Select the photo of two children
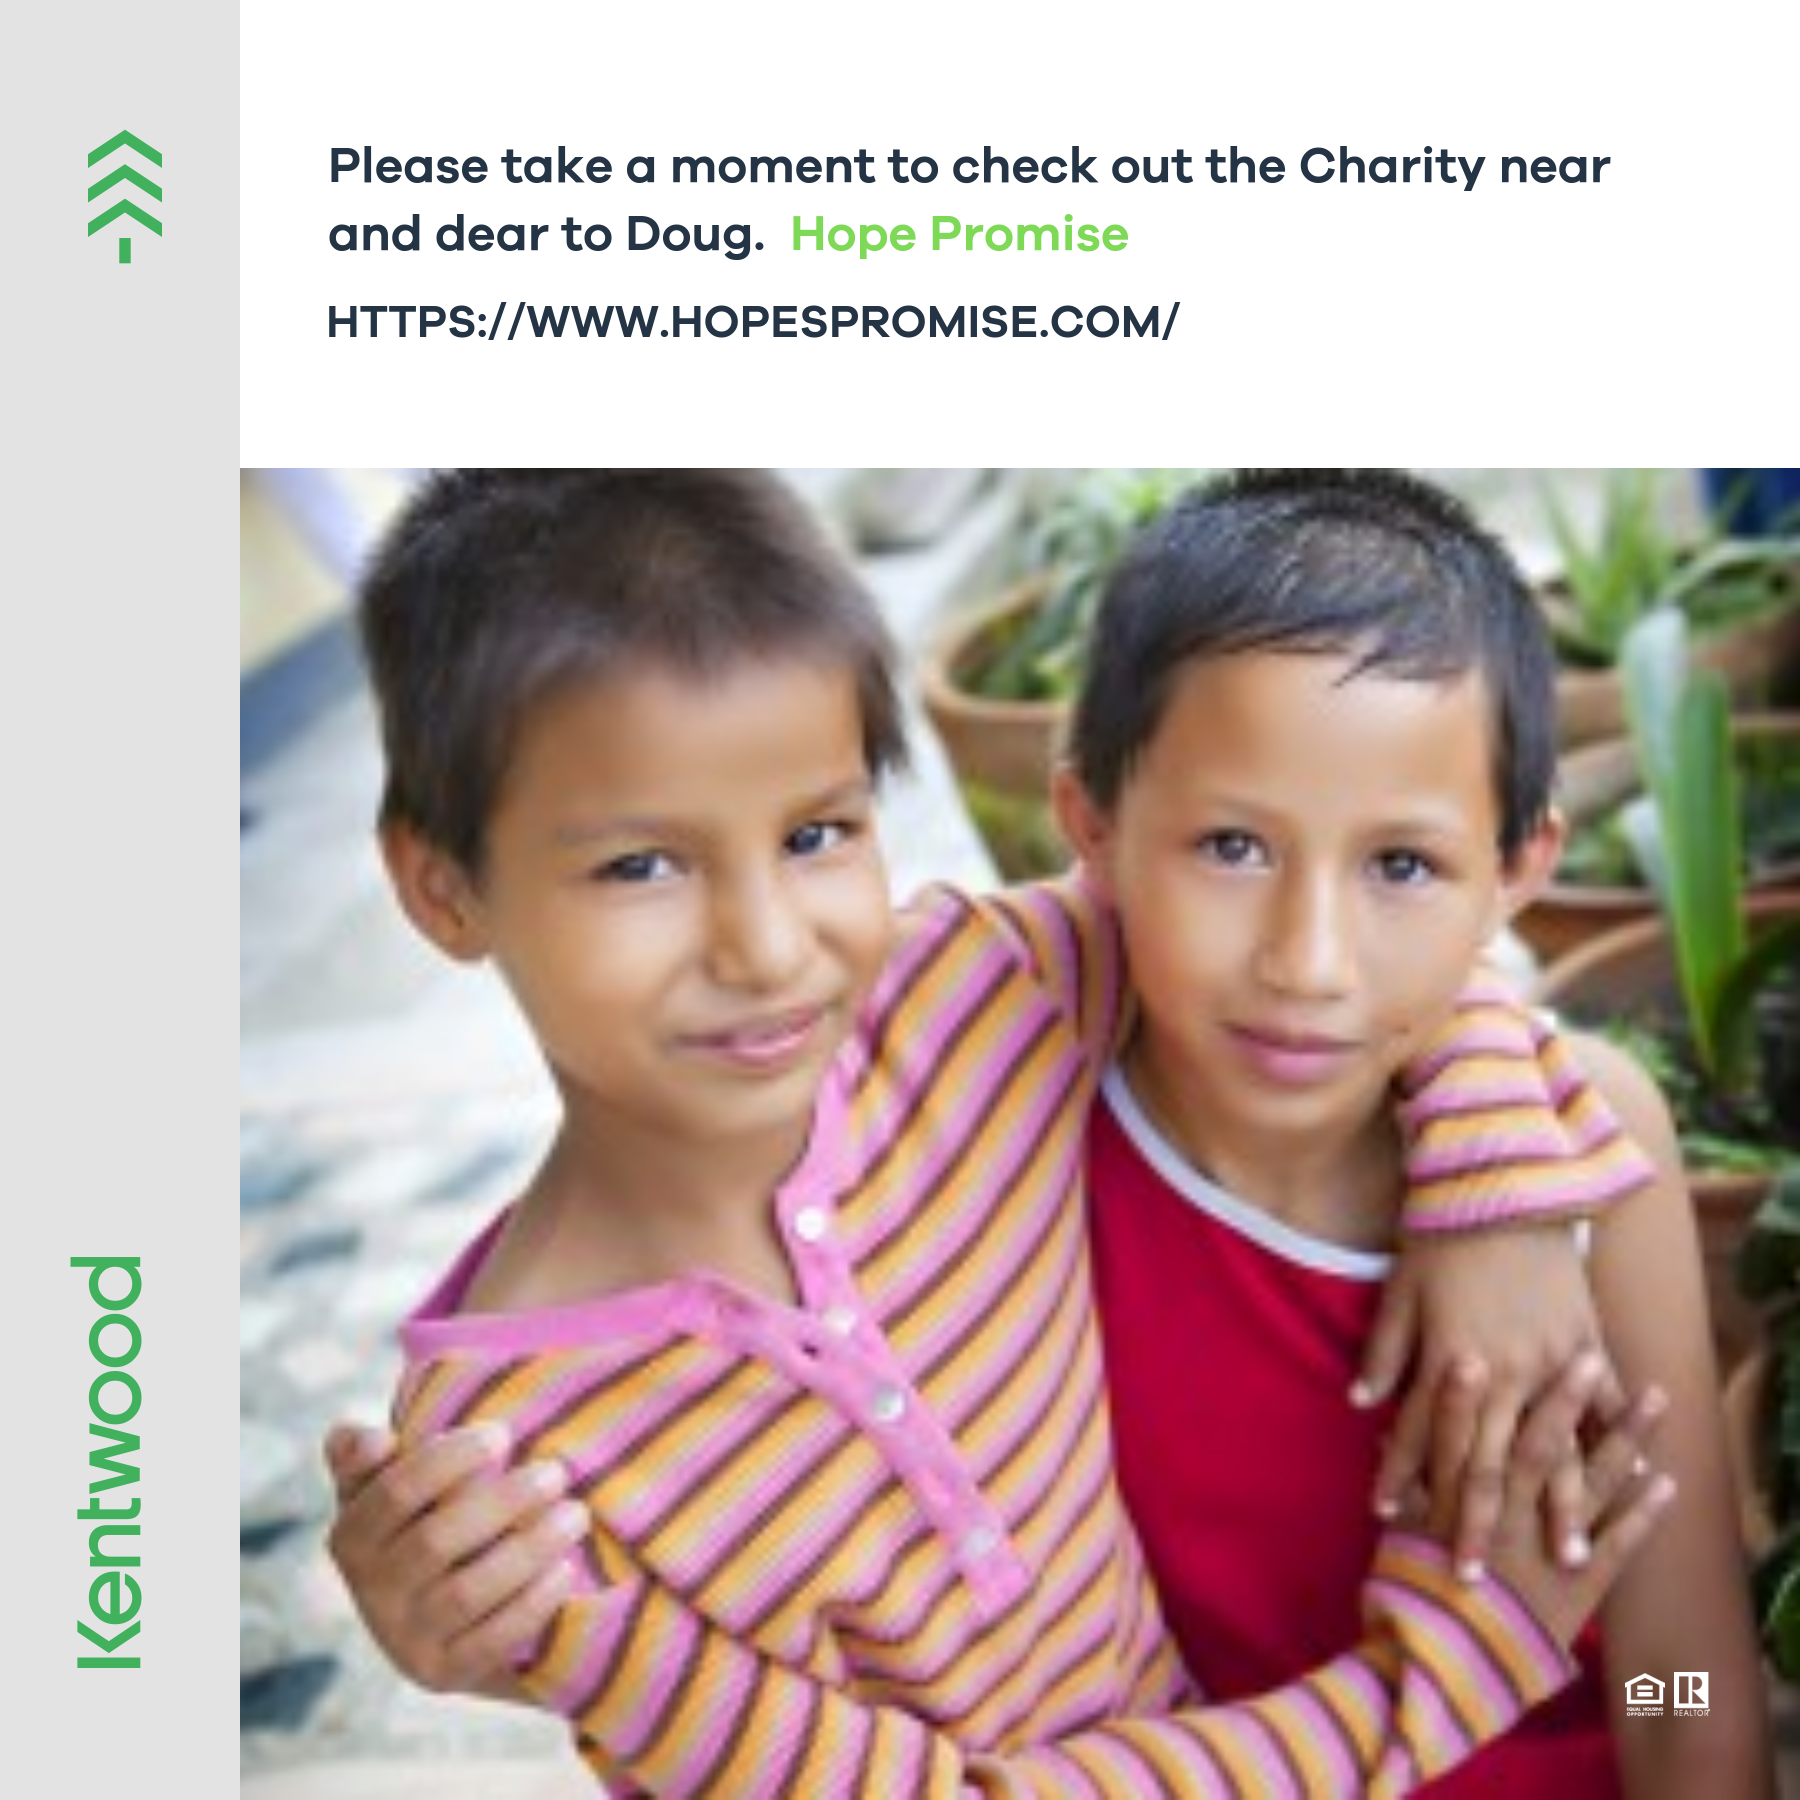The height and width of the screenshot is (1800, 1800). 1020,1134
